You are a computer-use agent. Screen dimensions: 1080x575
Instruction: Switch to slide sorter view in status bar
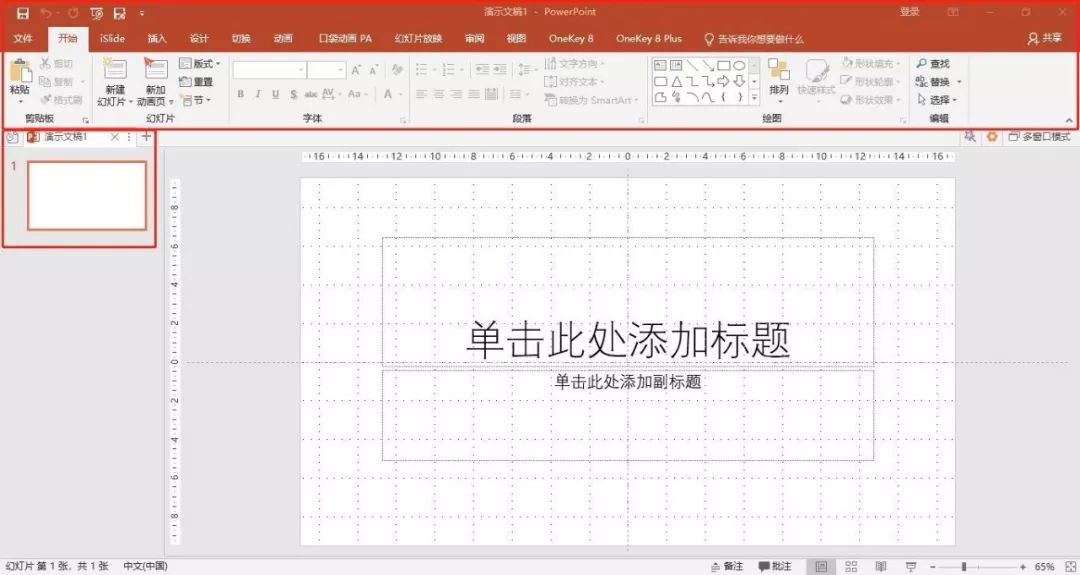[851, 566]
